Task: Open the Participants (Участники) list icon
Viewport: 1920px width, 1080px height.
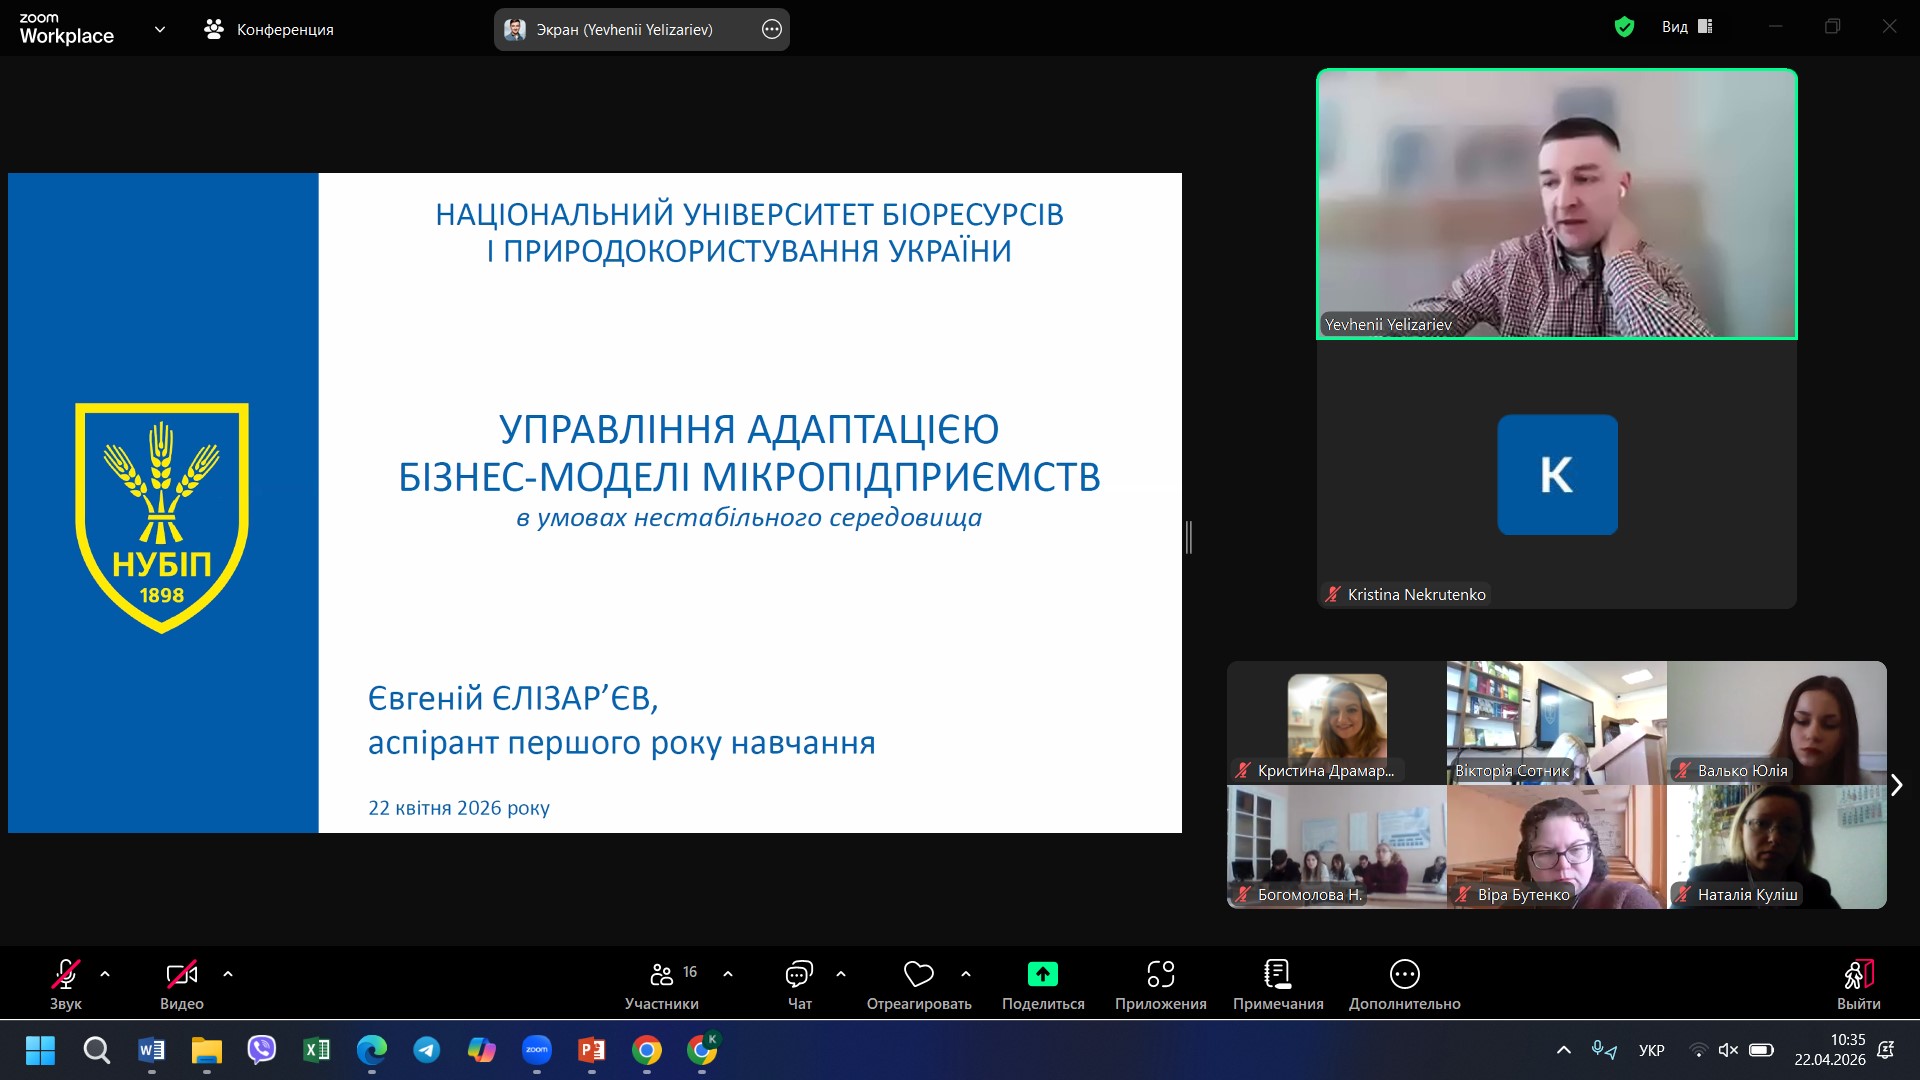Action: (662, 974)
